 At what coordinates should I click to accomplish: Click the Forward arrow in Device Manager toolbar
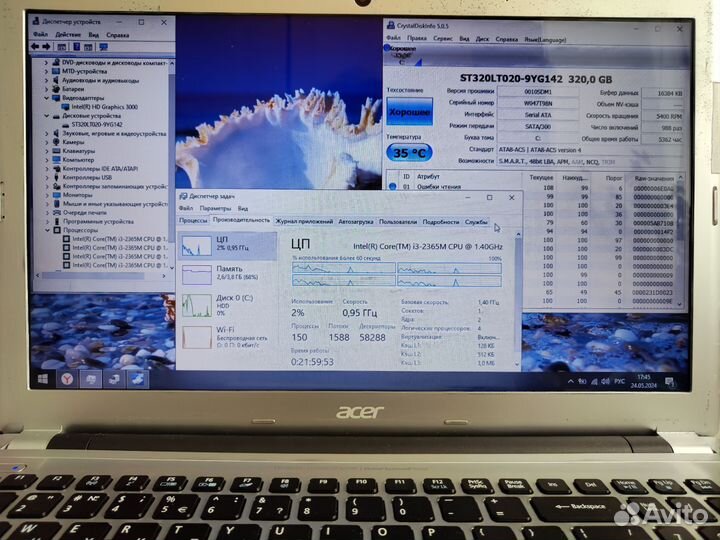pyautogui.click(x=46, y=47)
